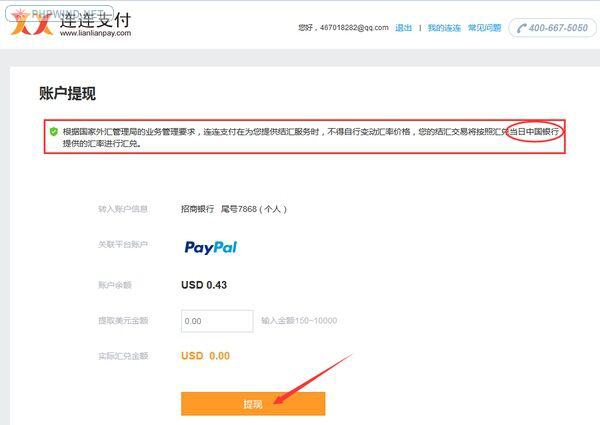Click the phone icon beside 400-667-5050
The height and width of the screenshot is (425, 600).
point(521,28)
